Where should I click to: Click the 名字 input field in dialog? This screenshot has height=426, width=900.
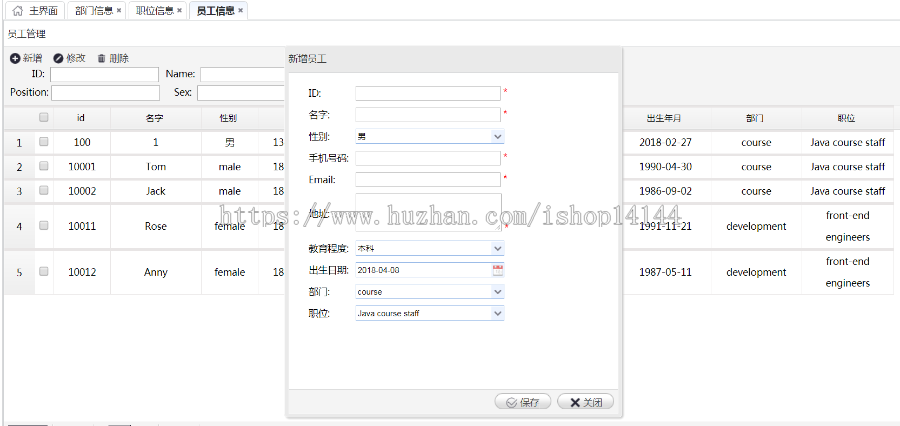pos(428,114)
